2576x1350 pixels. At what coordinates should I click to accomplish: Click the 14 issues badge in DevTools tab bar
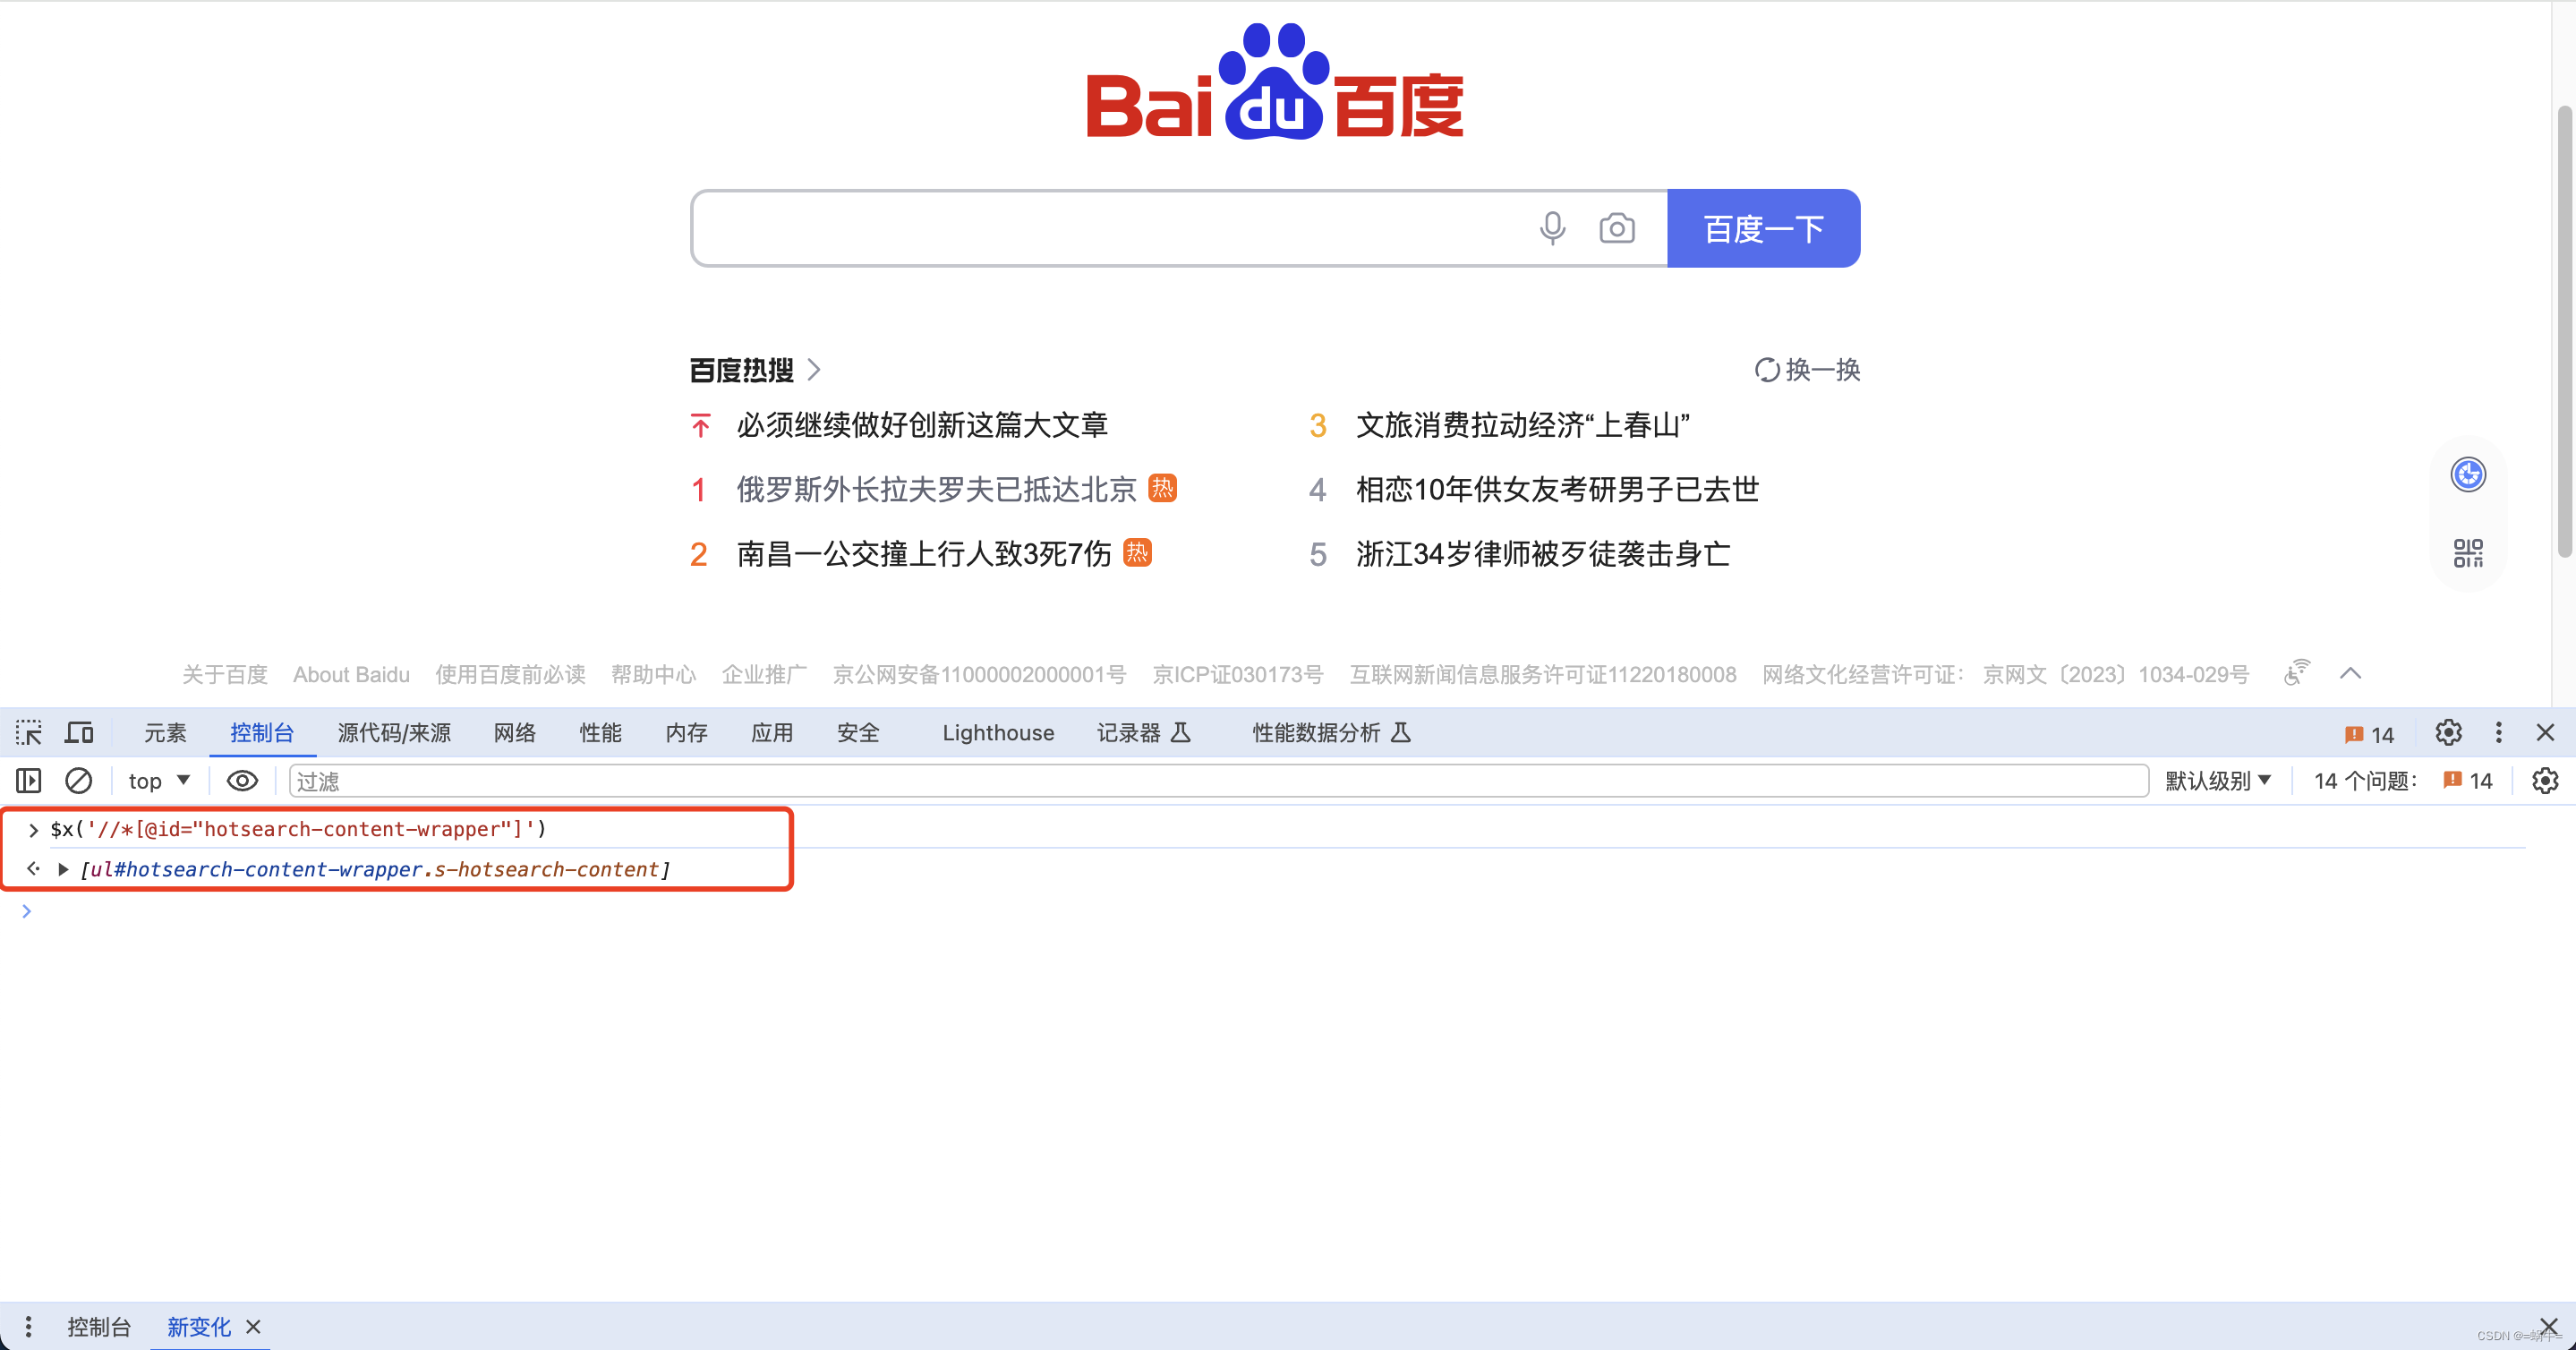coord(2369,734)
